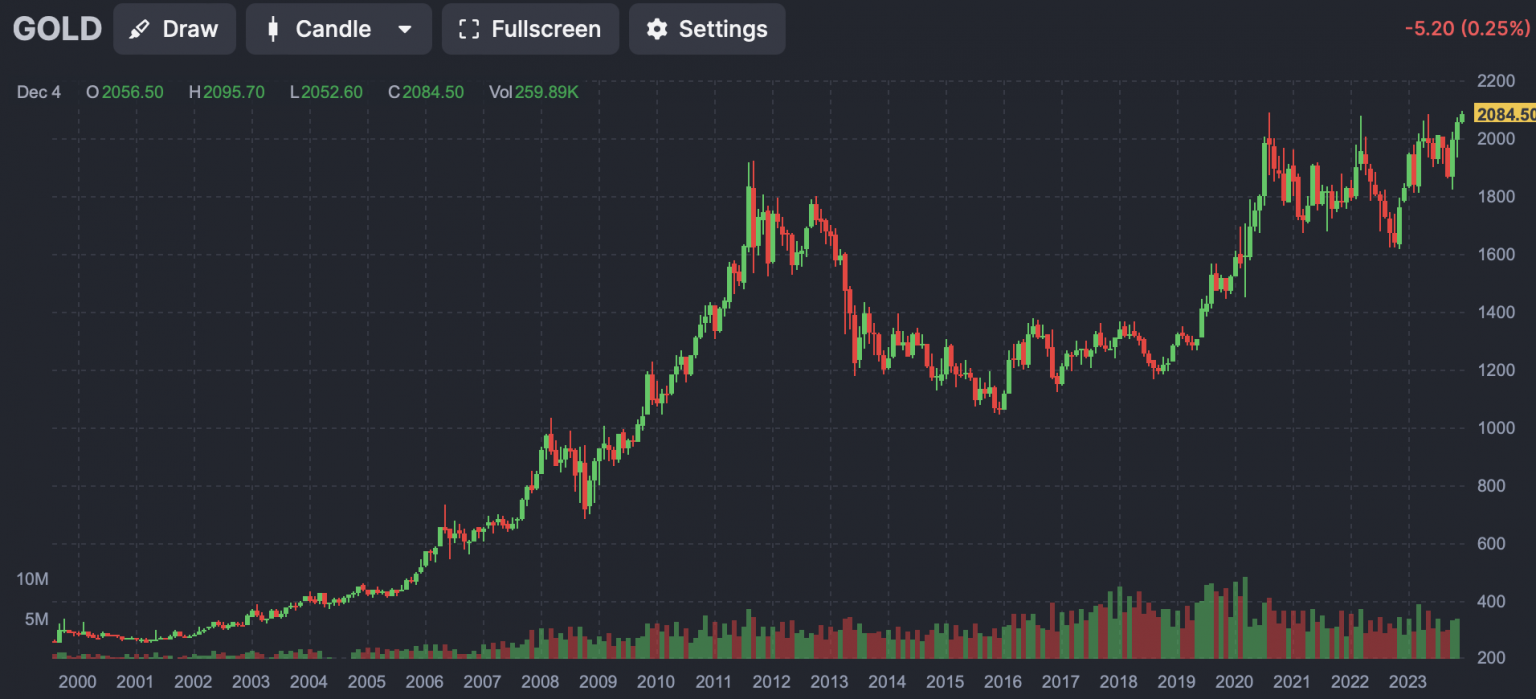Click the 2020 year label on time axis
This screenshot has height=699, width=1536.
click(x=1234, y=683)
